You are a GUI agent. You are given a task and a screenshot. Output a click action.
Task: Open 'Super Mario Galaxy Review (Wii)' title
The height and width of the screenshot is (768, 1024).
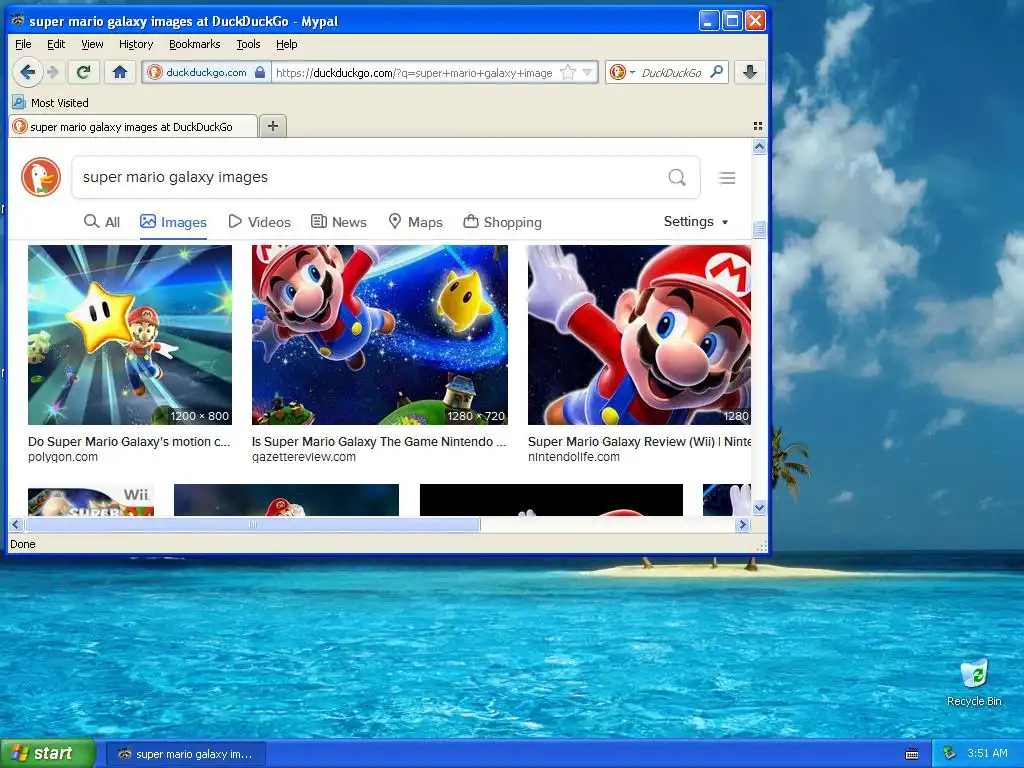pos(639,441)
